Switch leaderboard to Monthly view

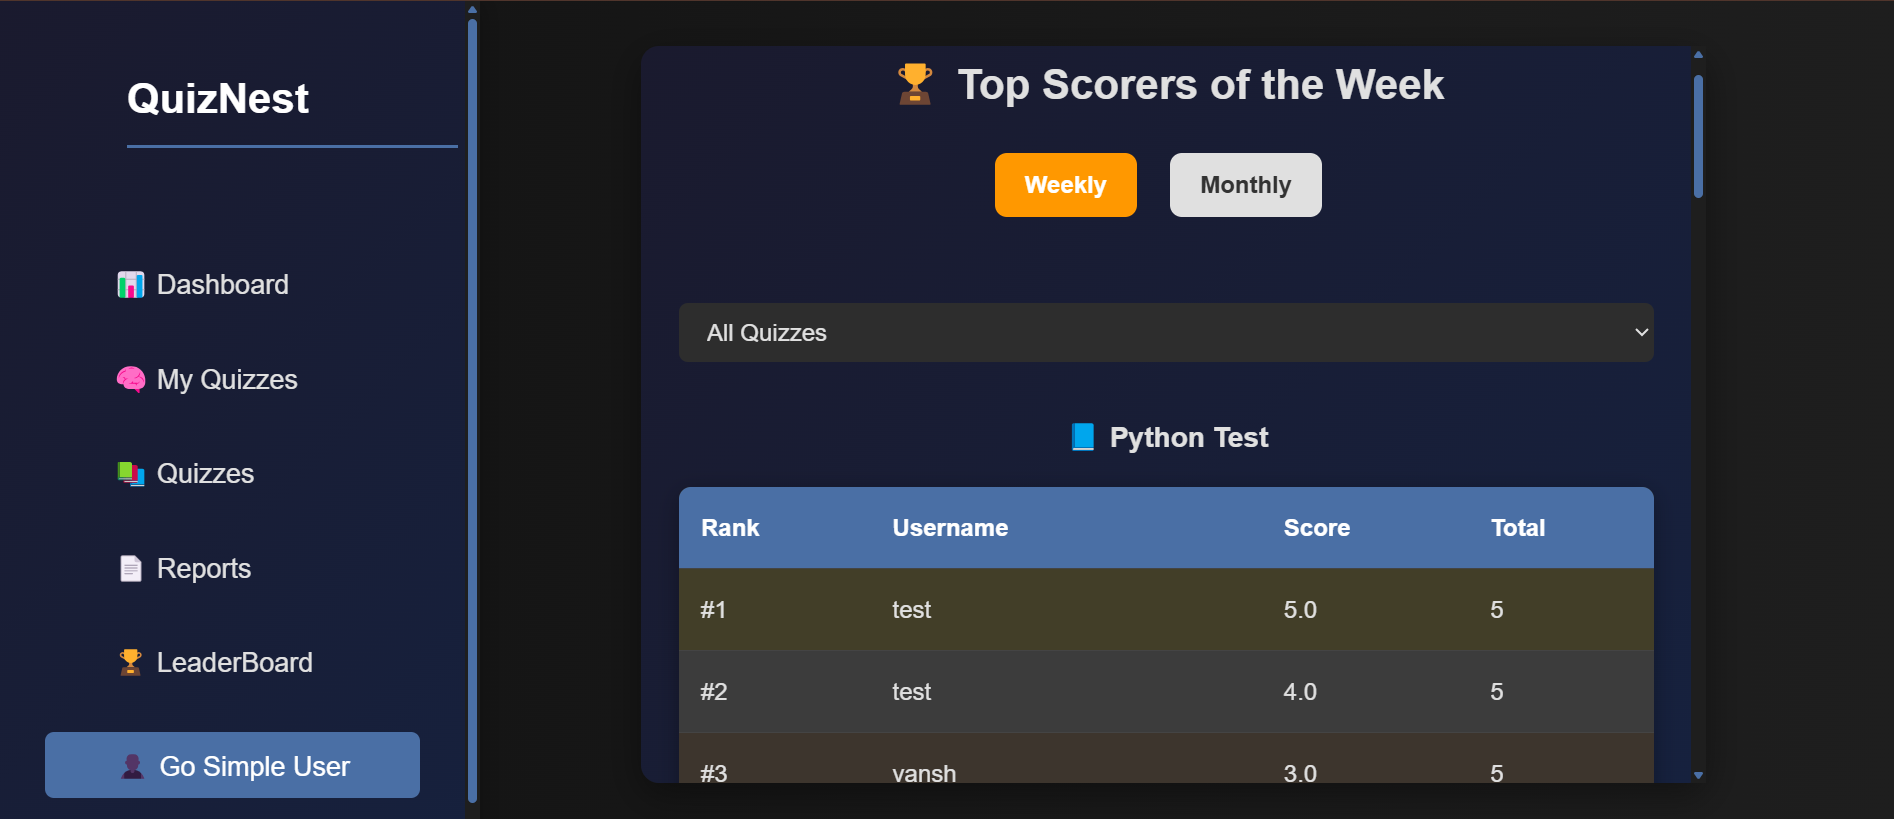click(1245, 185)
